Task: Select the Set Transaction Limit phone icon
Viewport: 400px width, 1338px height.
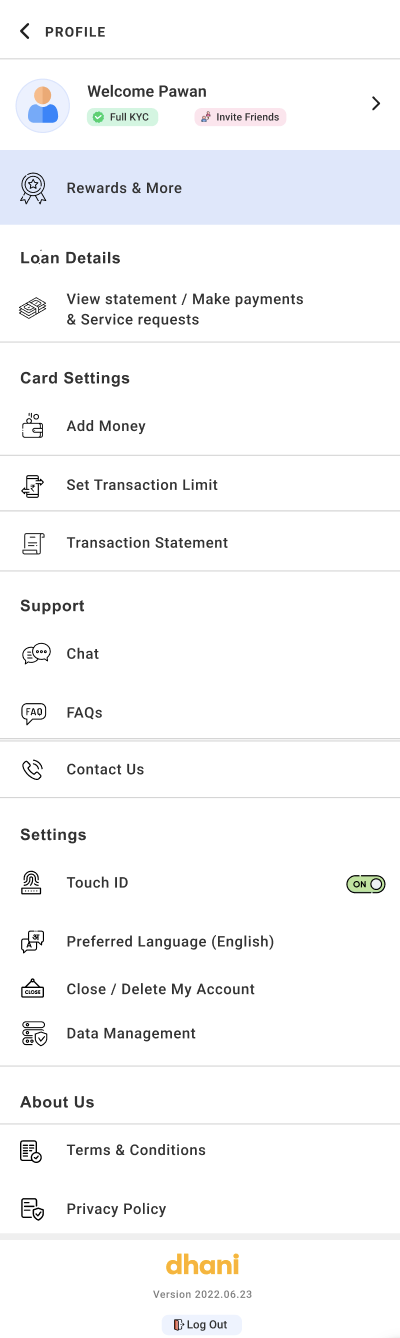Action: coord(33,485)
